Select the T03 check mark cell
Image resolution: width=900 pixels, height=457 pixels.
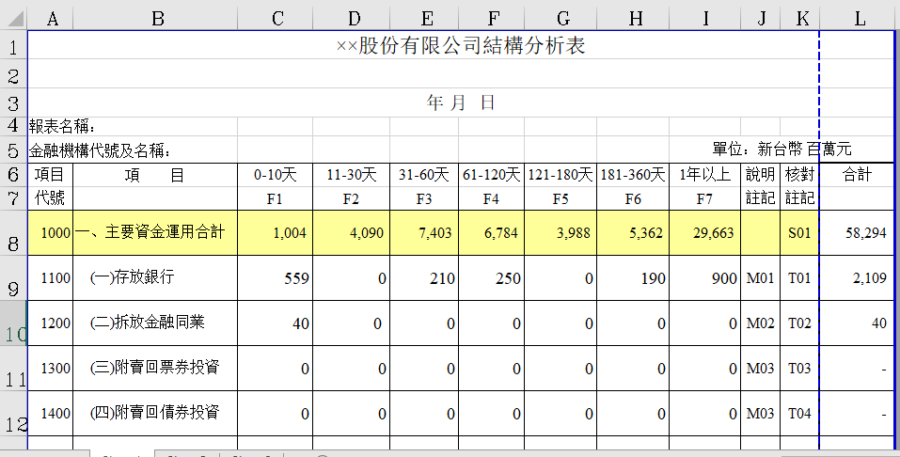point(800,368)
